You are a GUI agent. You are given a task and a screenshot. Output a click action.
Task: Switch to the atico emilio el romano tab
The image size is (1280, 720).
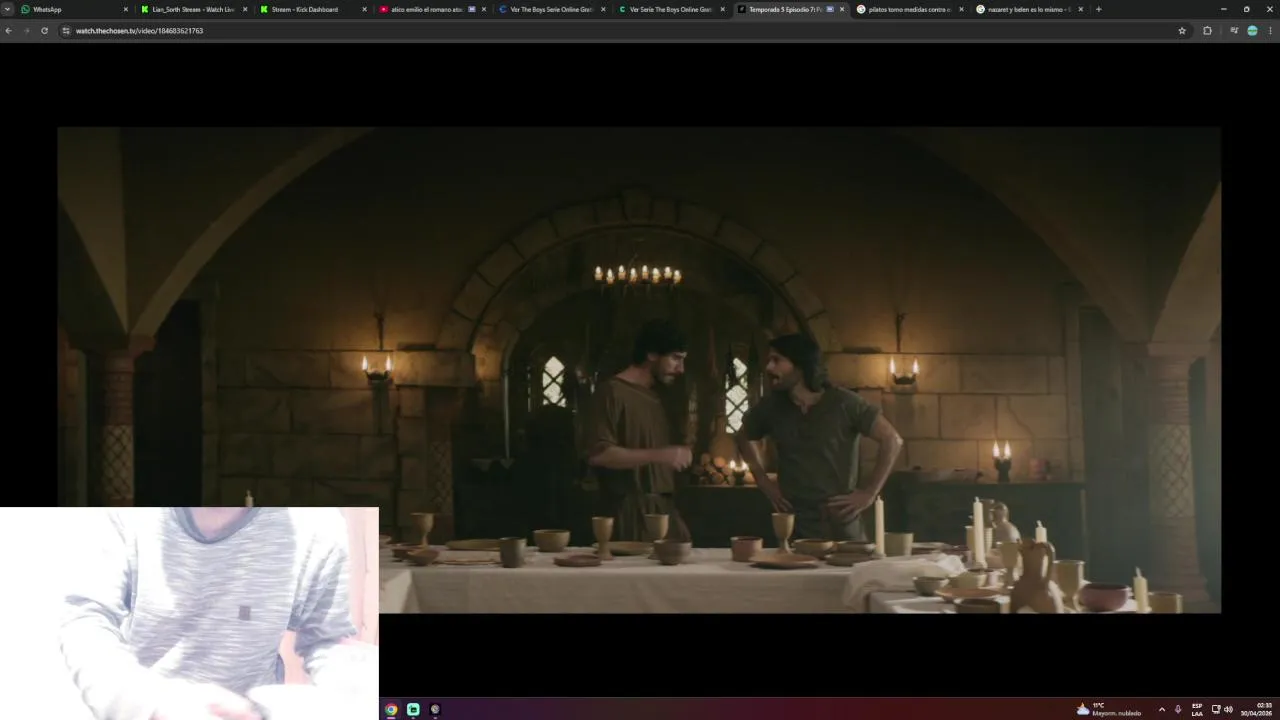[x=432, y=9]
